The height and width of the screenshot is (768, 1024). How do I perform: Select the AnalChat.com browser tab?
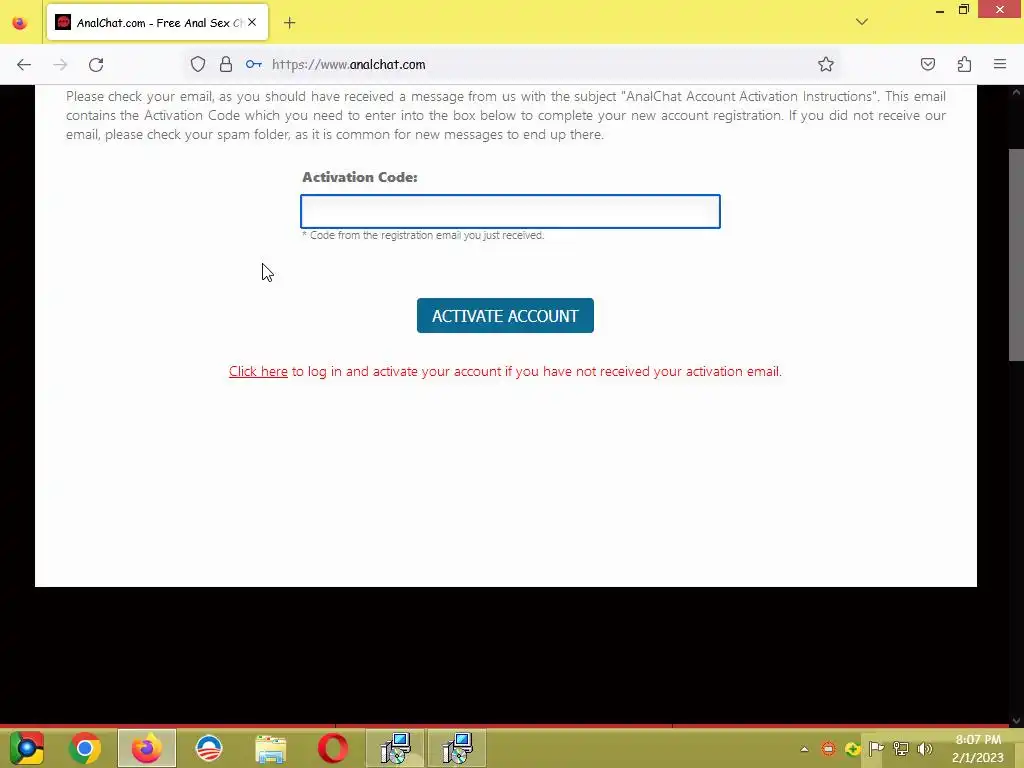point(157,23)
